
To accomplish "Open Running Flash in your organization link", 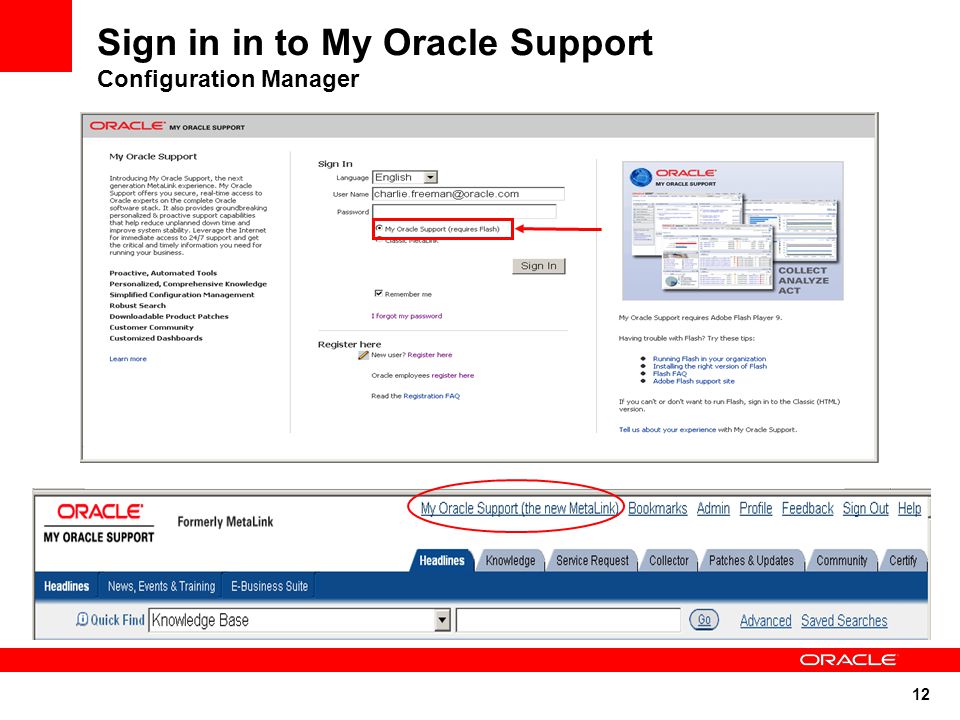I will 709,359.
